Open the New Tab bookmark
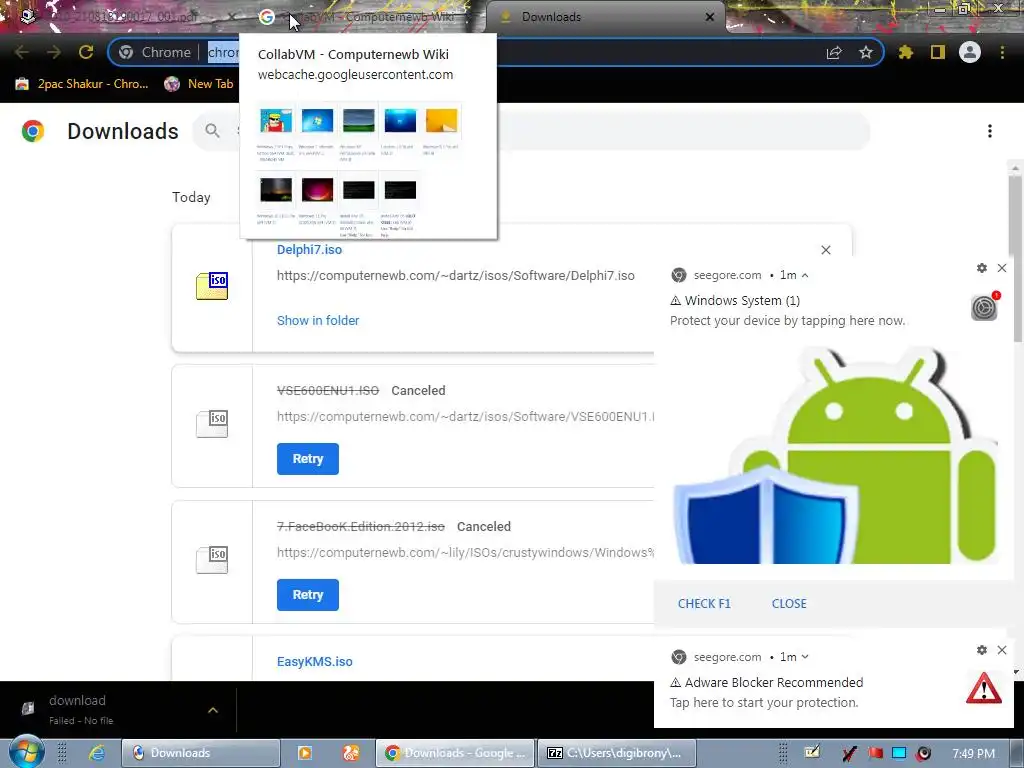The width and height of the screenshot is (1024, 768). tap(199, 84)
